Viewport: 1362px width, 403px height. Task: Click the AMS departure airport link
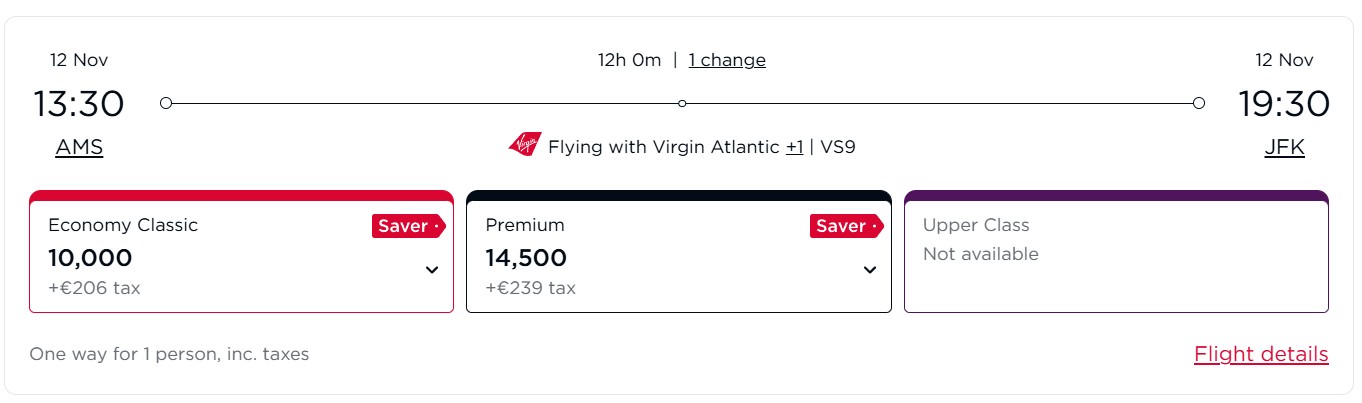click(79, 147)
